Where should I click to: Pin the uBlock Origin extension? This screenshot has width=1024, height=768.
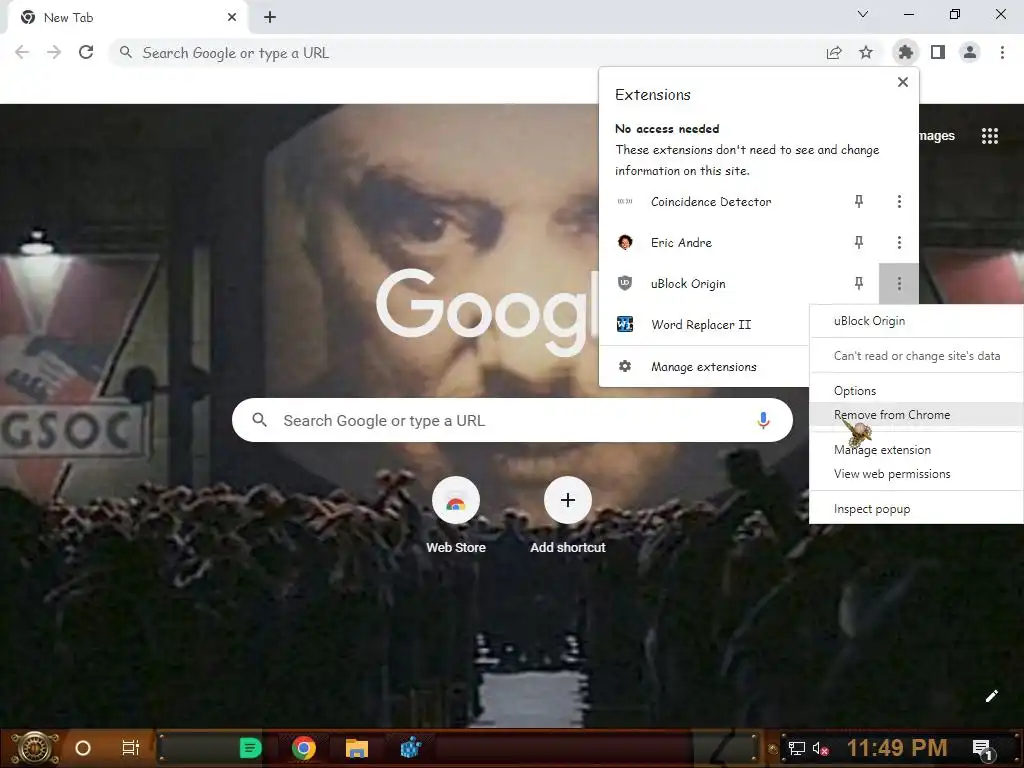point(859,283)
